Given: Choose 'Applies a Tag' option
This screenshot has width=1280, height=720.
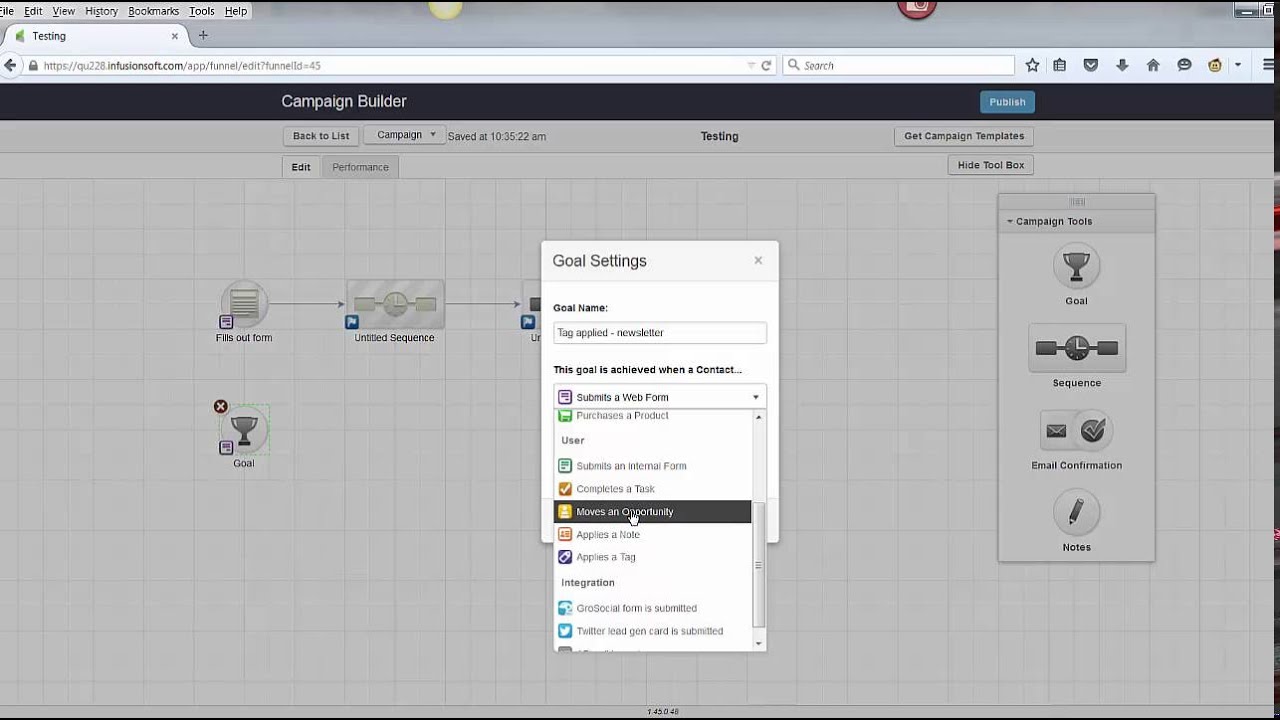Looking at the screenshot, I should 653,557.
